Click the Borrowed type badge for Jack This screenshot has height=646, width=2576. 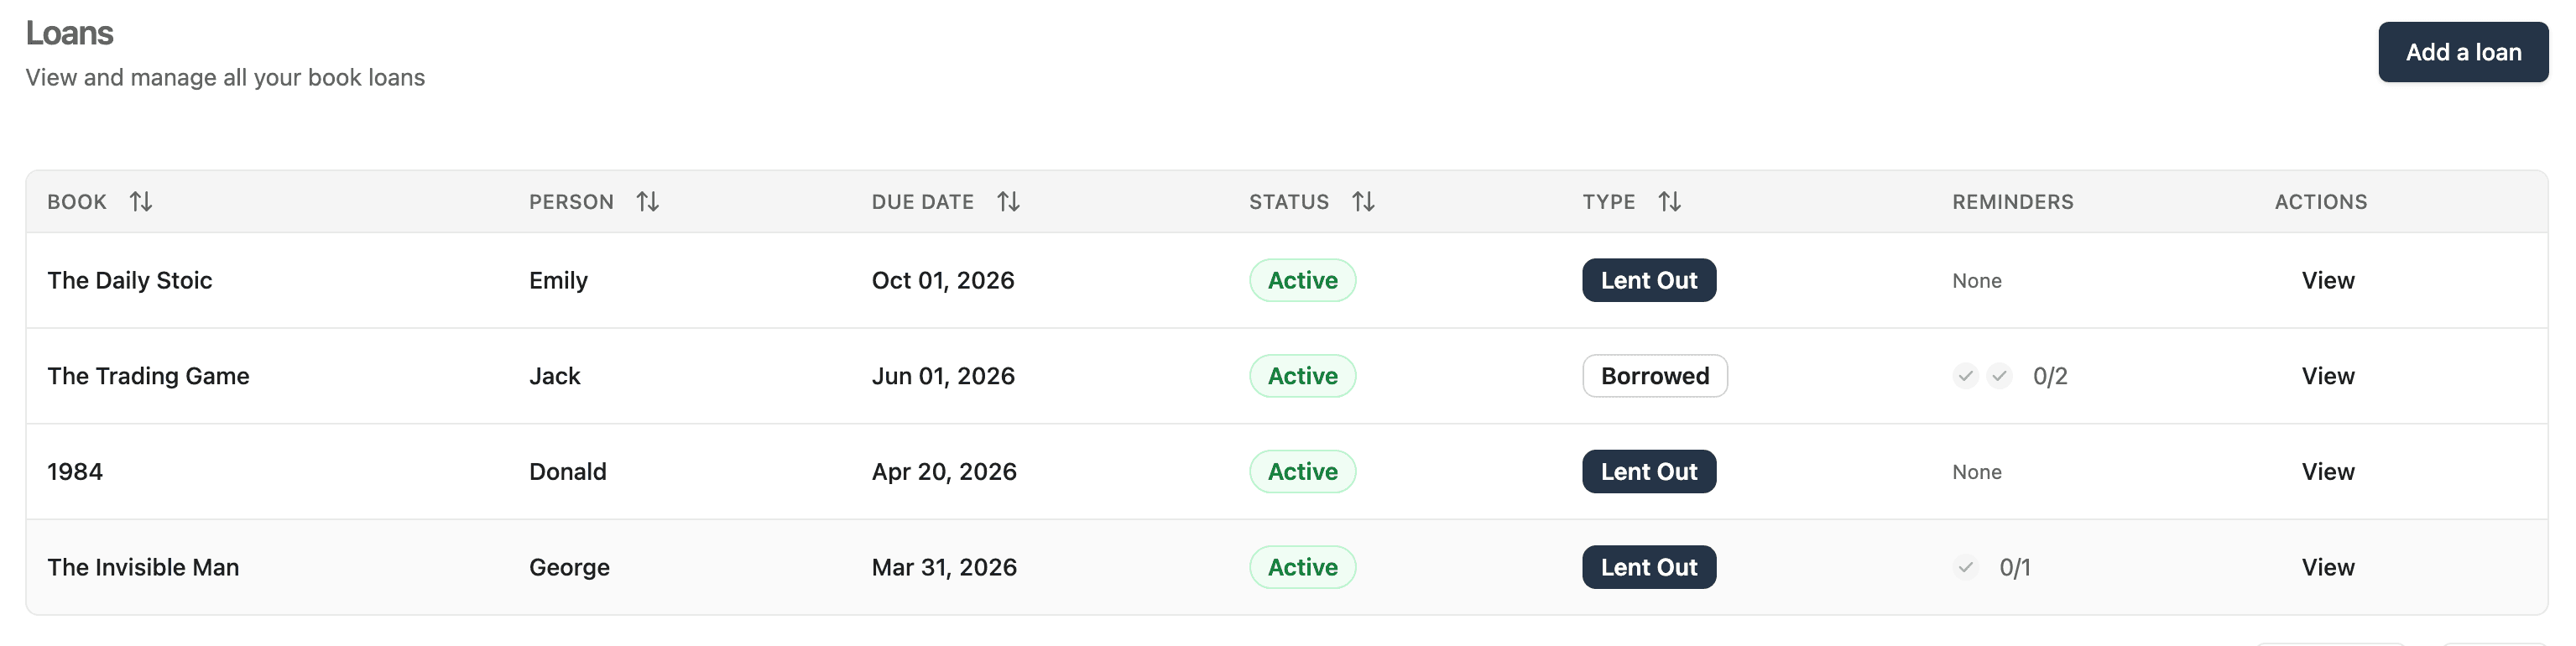pyautogui.click(x=1654, y=376)
